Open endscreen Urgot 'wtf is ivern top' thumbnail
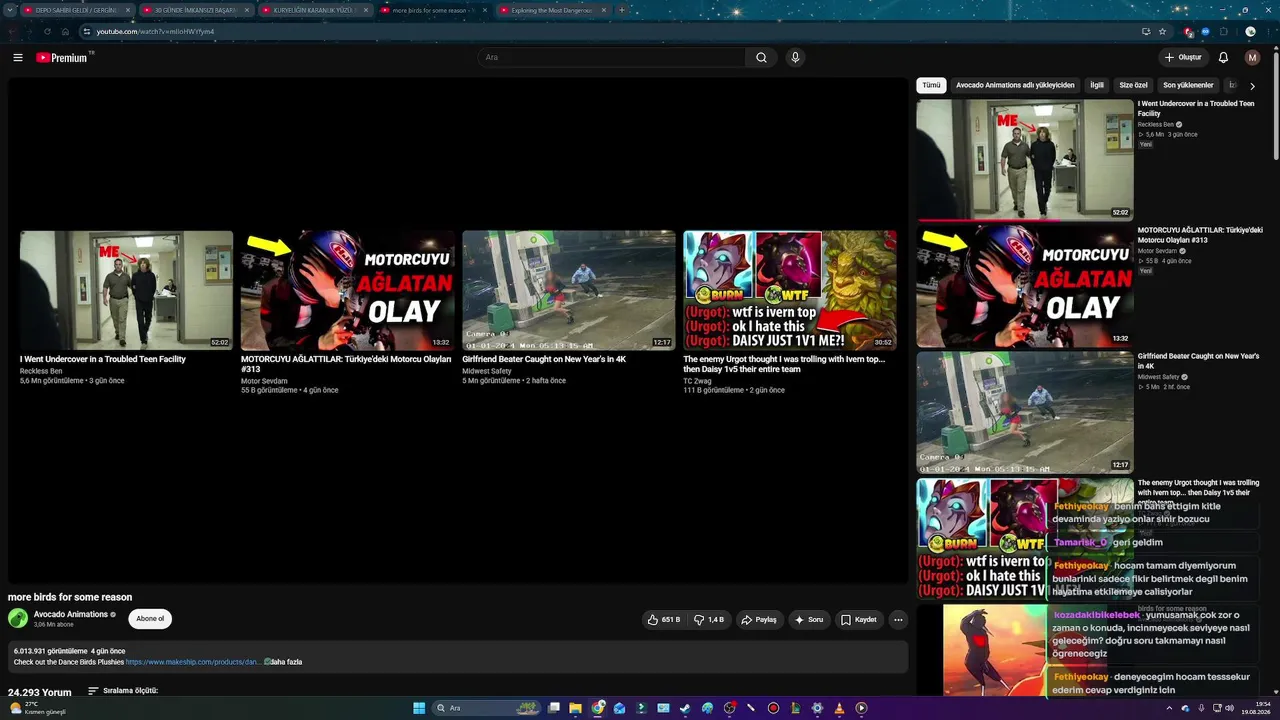The image size is (1280, 720). [790, 290]
